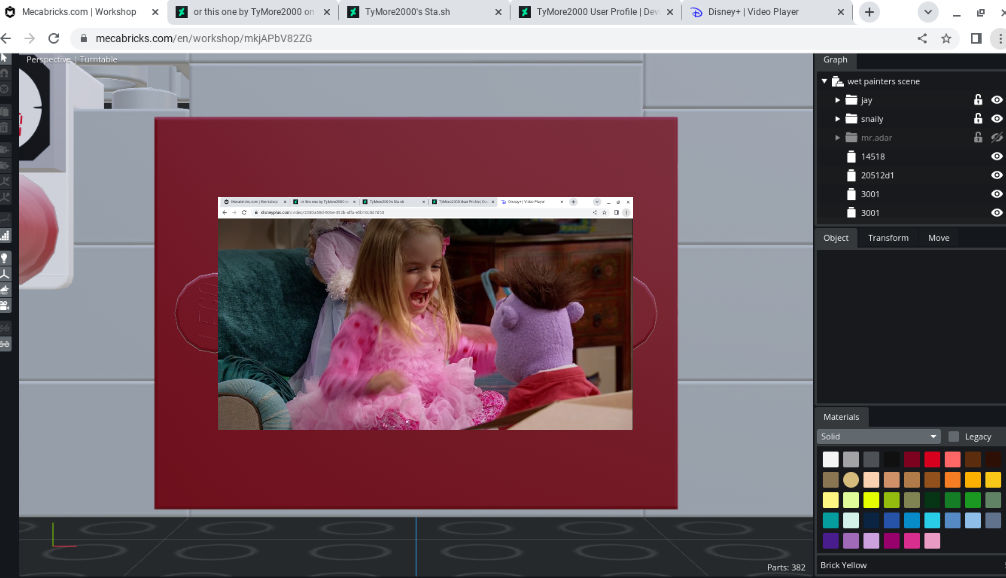Expand the snaily folder in Graph
1006x578 pixels.
point(837,119)
